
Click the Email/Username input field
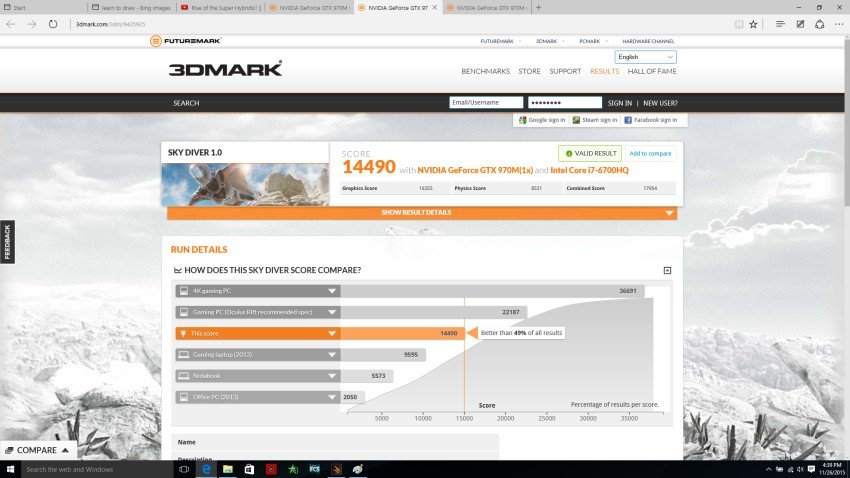(x=486, y=102)
